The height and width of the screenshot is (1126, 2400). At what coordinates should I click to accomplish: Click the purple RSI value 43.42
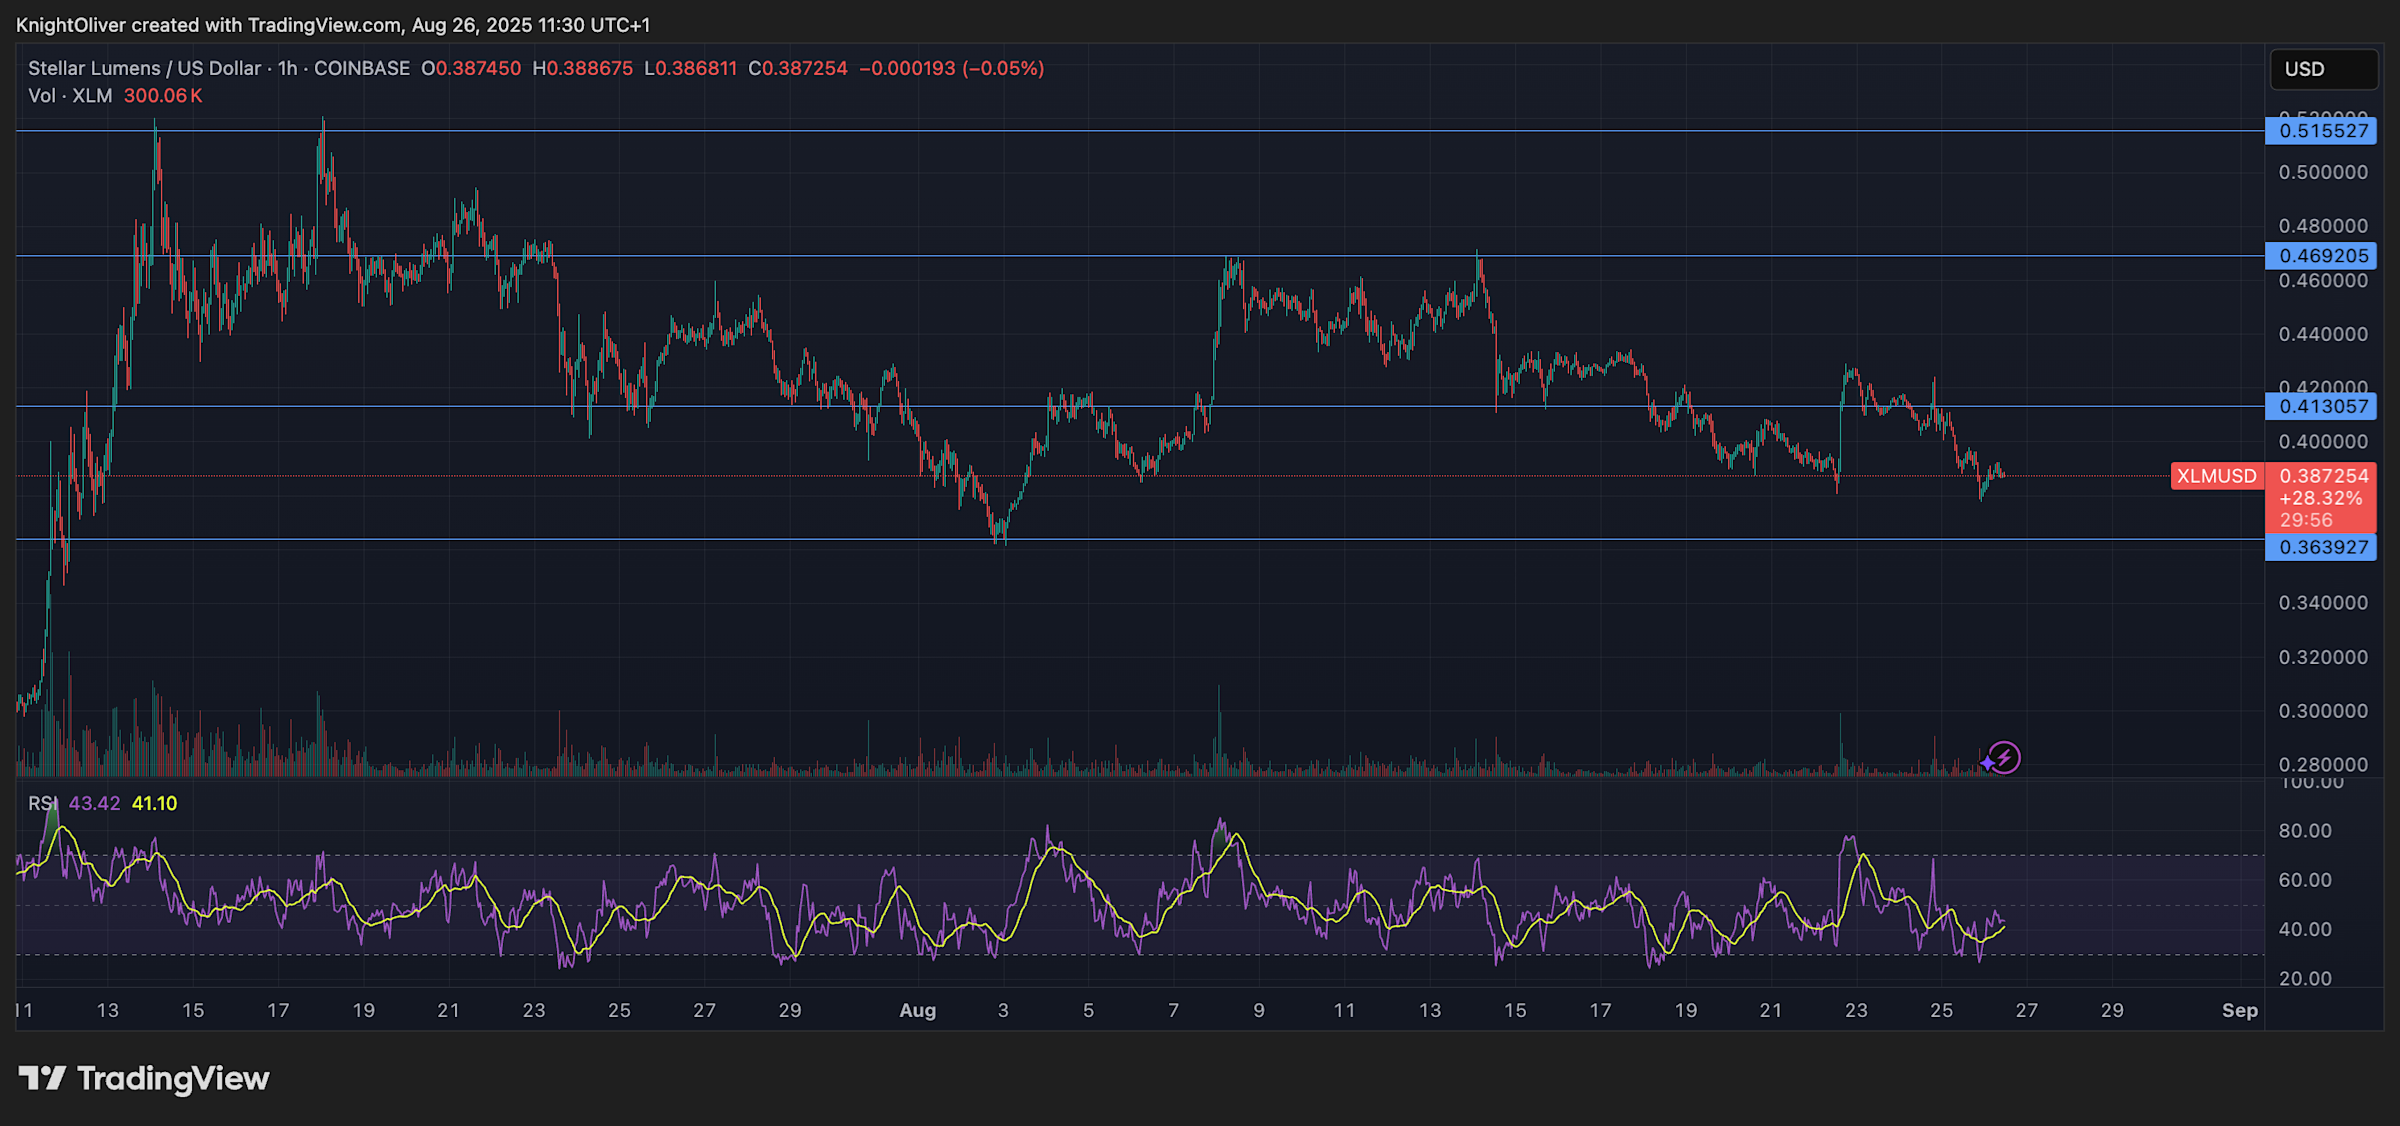point(95,802)
